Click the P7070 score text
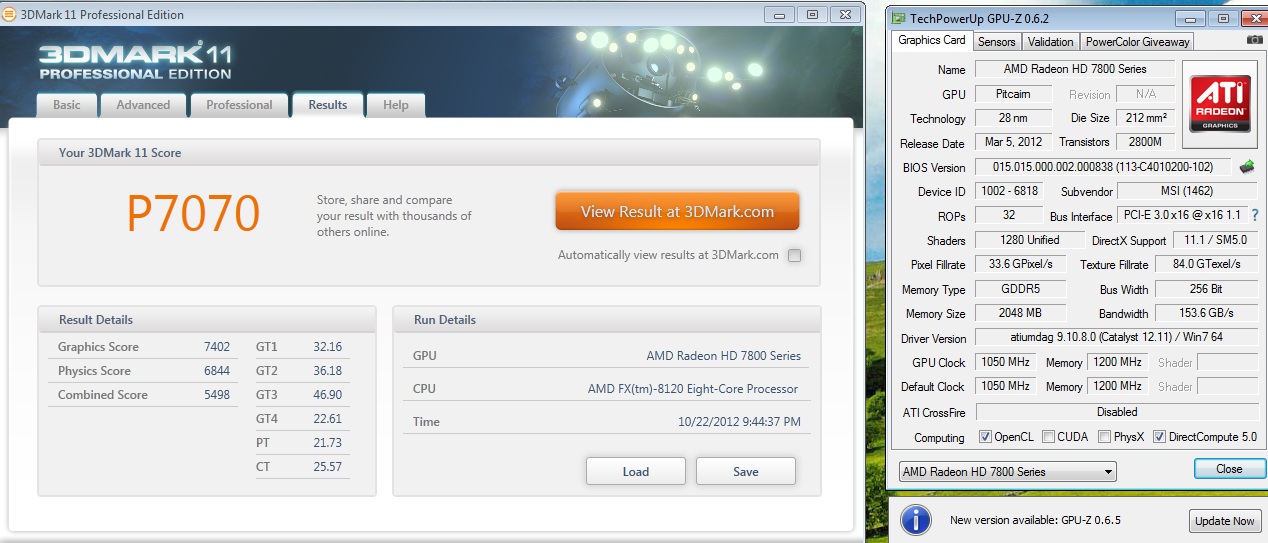The height and width of the screenshot is (543, 1268). (x=193, y=212)
